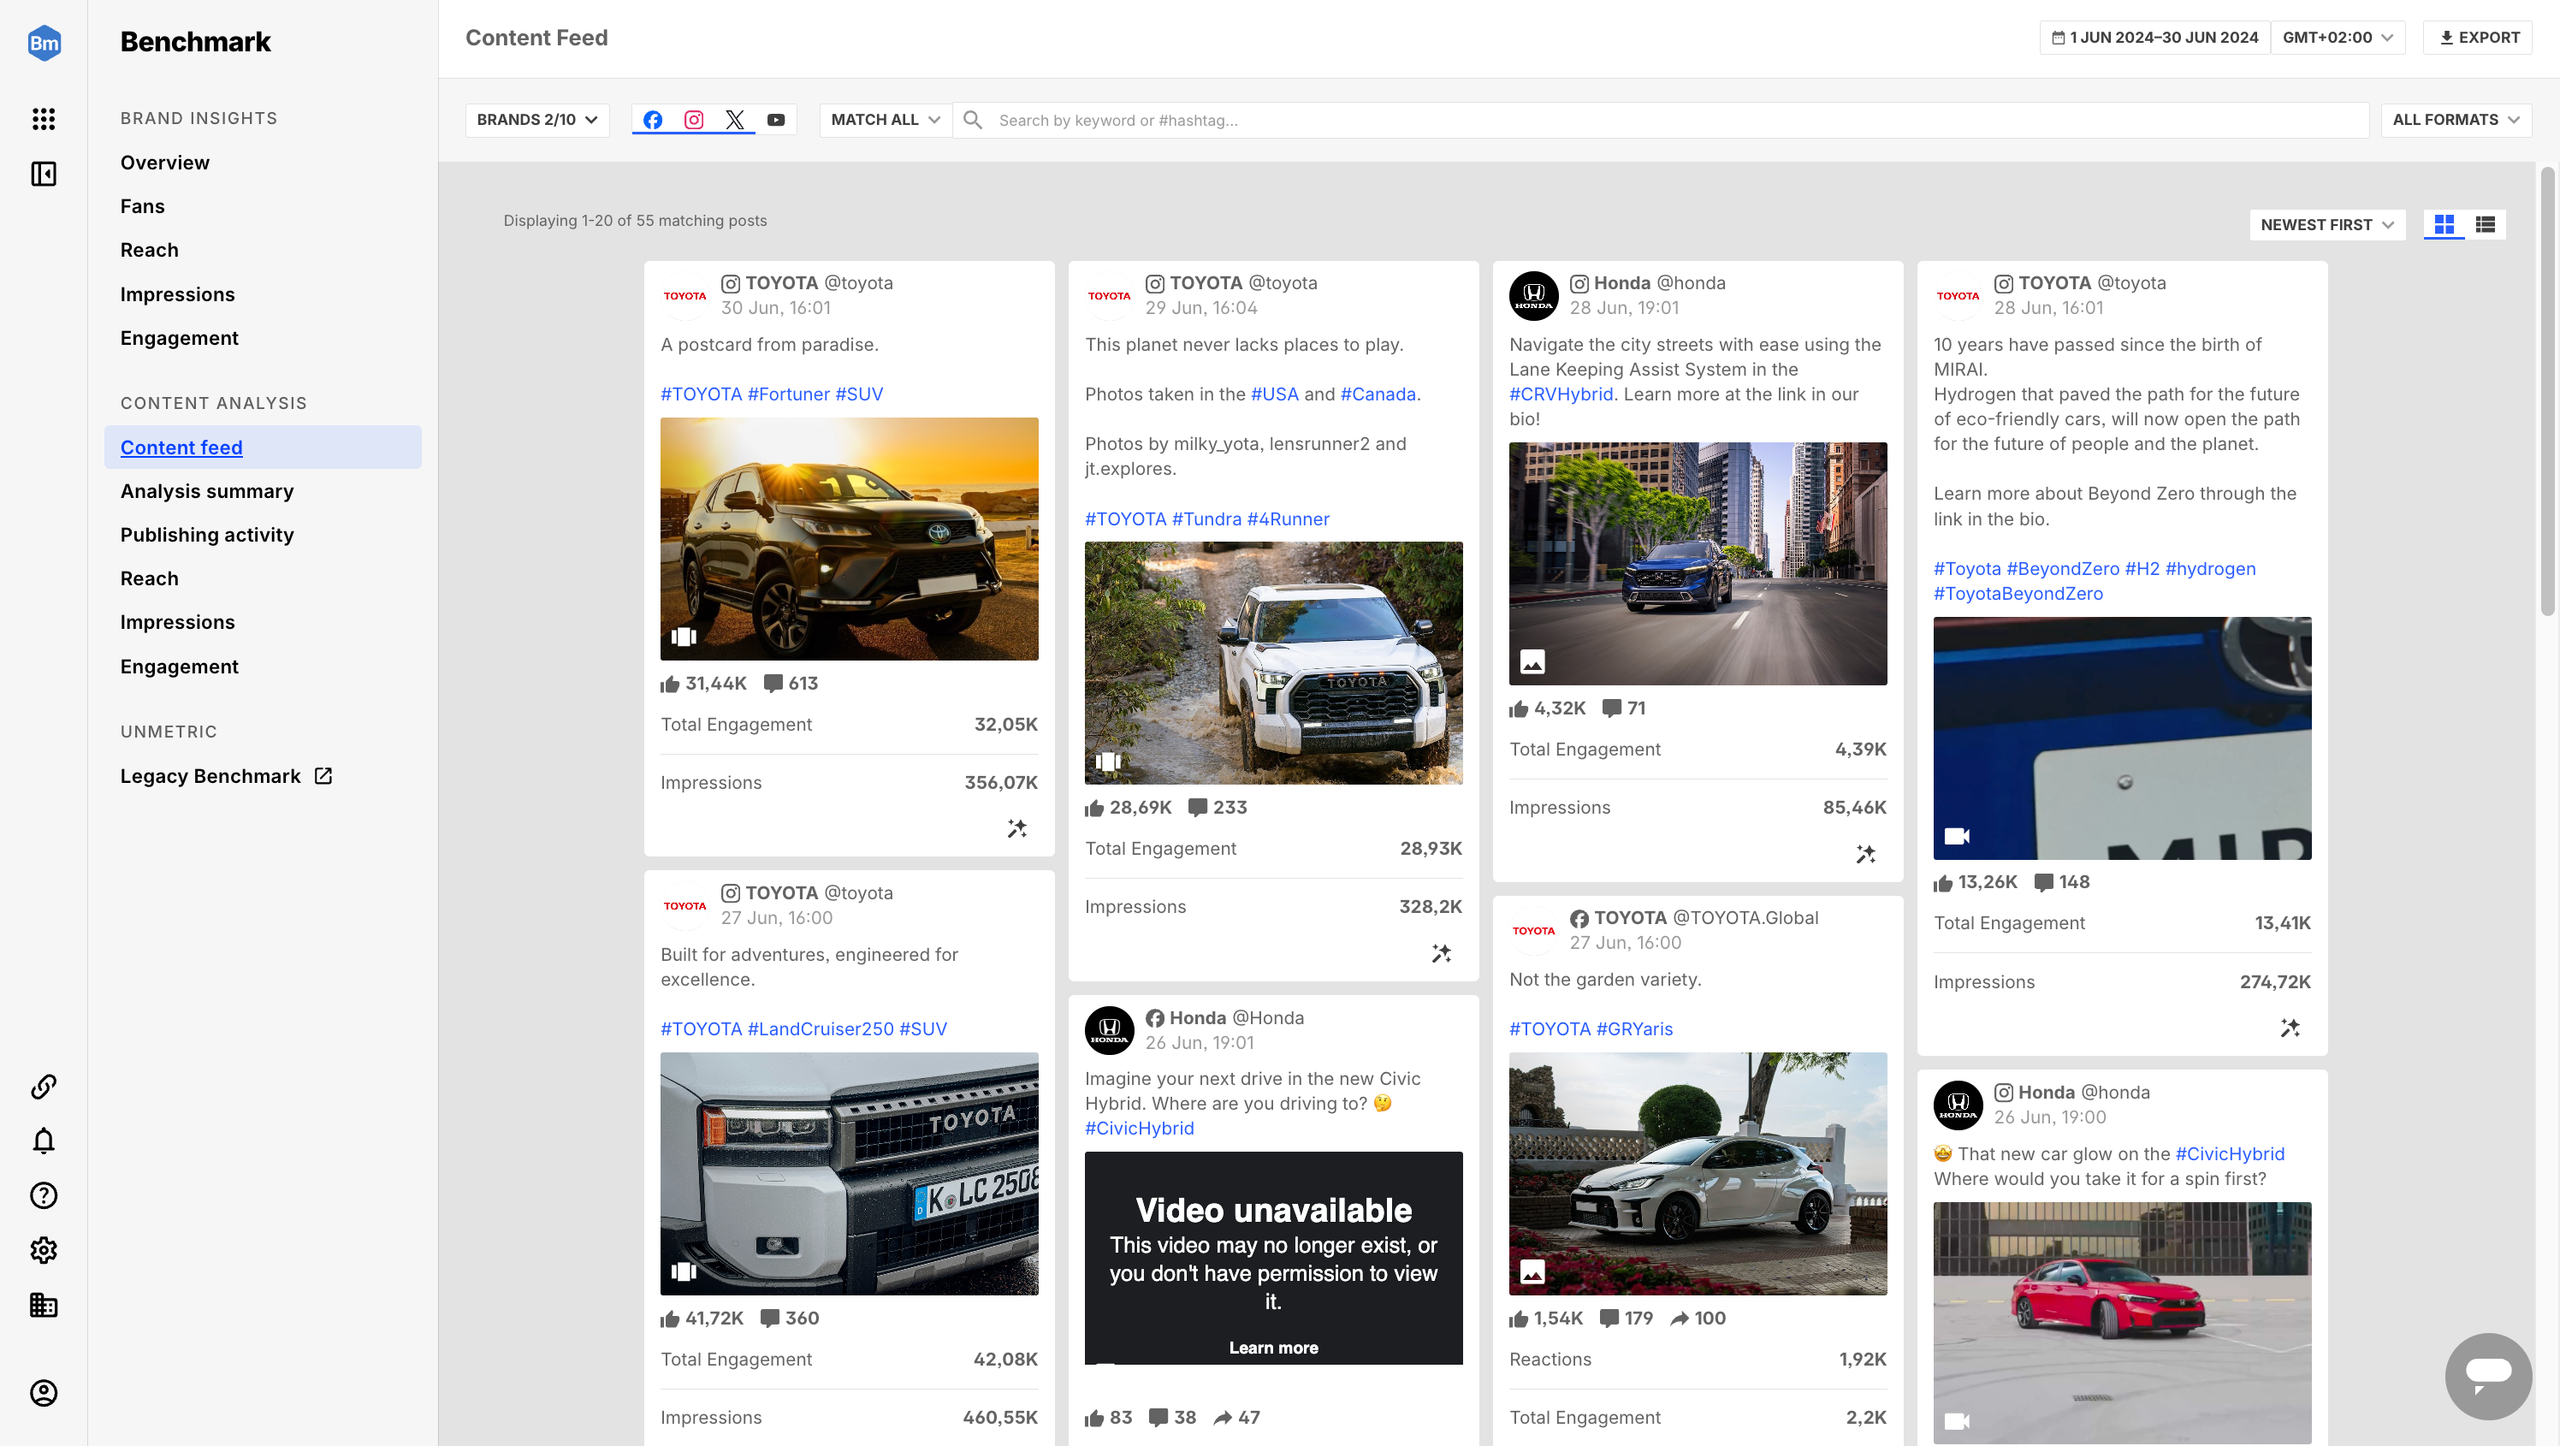Open the GMT+02:00 timezone dropdown
This screenshot has width=2560, height=1446.
pyautogui.click(x=2338, y=38)
